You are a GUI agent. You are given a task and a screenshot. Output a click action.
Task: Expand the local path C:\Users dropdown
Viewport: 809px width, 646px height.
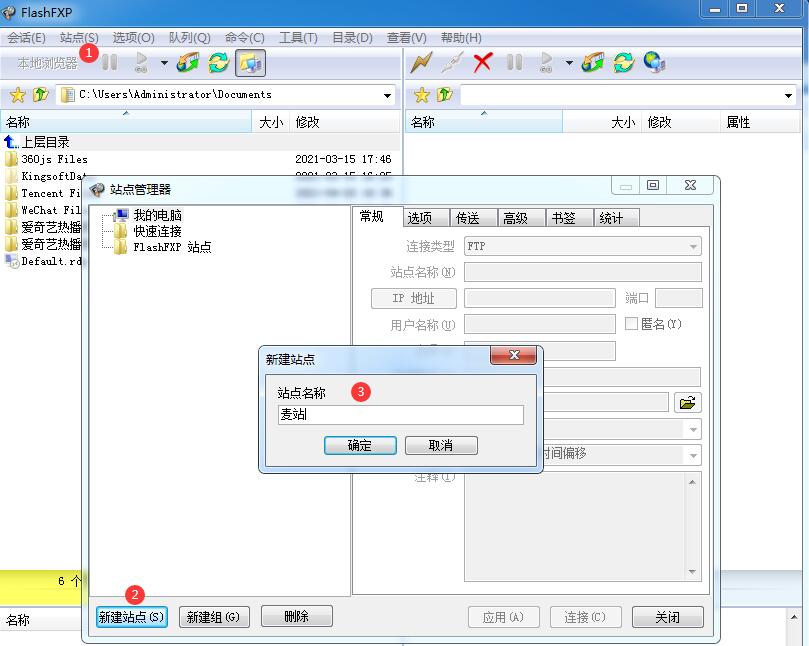[387, 96]
